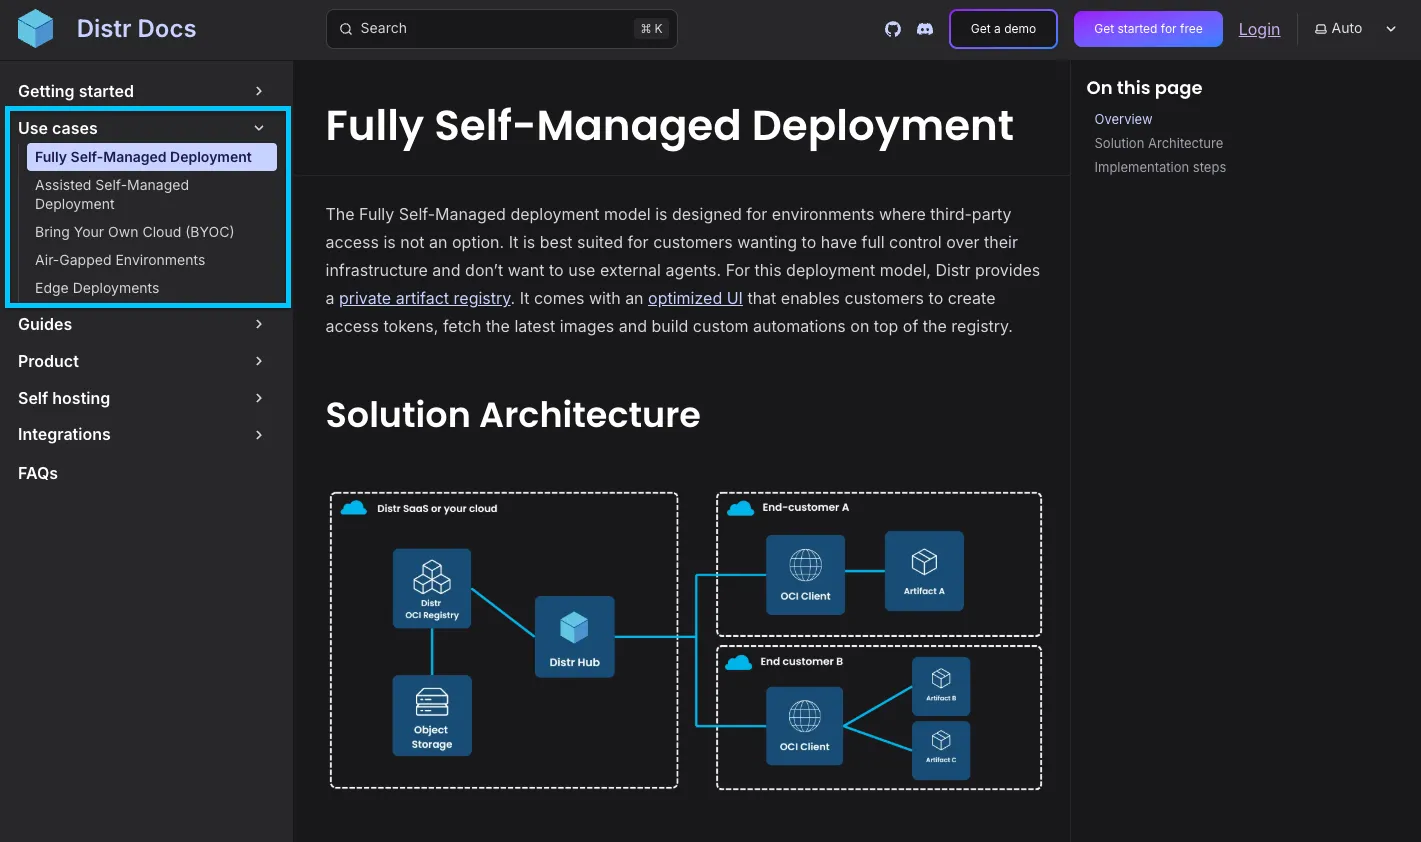1421x842 pixels.
Task: Follow the private artifact registry link
Action: (x=425, y=298)
